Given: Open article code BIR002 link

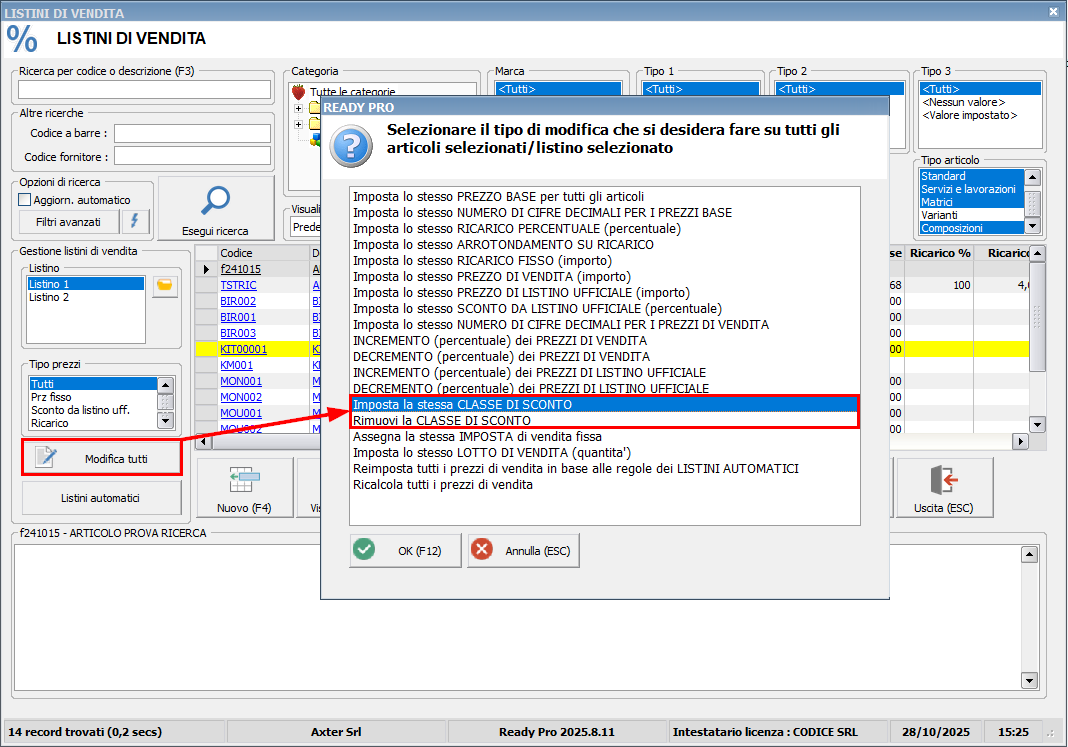Looking at the screenshot, I should [238, 301].
